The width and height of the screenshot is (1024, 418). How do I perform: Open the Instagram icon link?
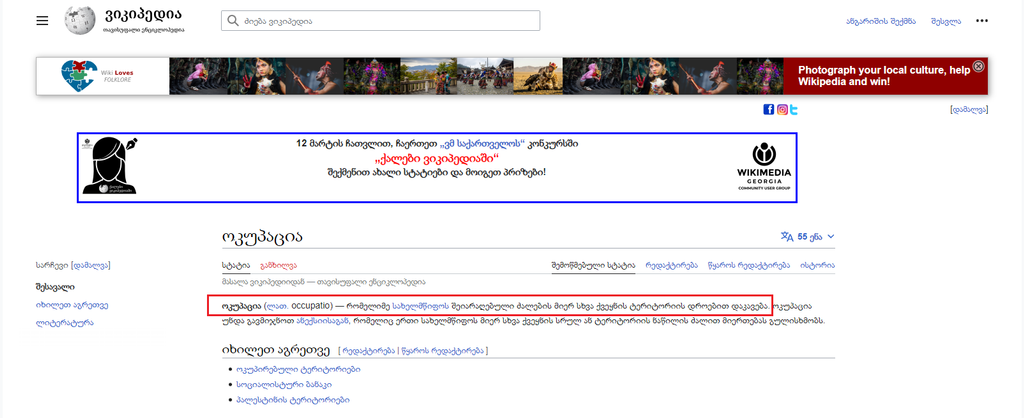[x=782, y=110]
